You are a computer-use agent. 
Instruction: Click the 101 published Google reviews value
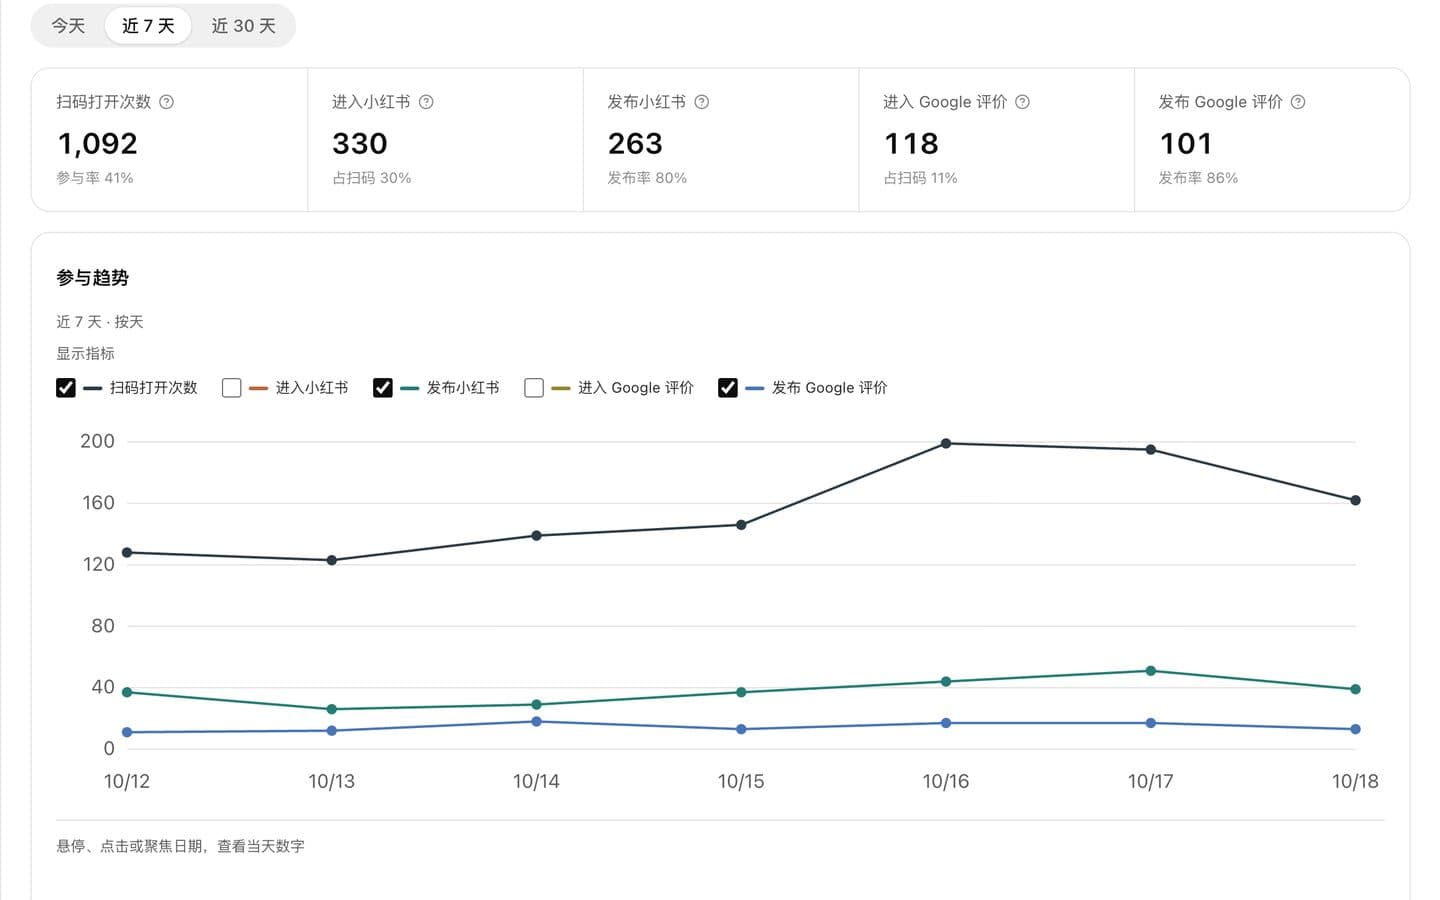tap(1186, 144)
